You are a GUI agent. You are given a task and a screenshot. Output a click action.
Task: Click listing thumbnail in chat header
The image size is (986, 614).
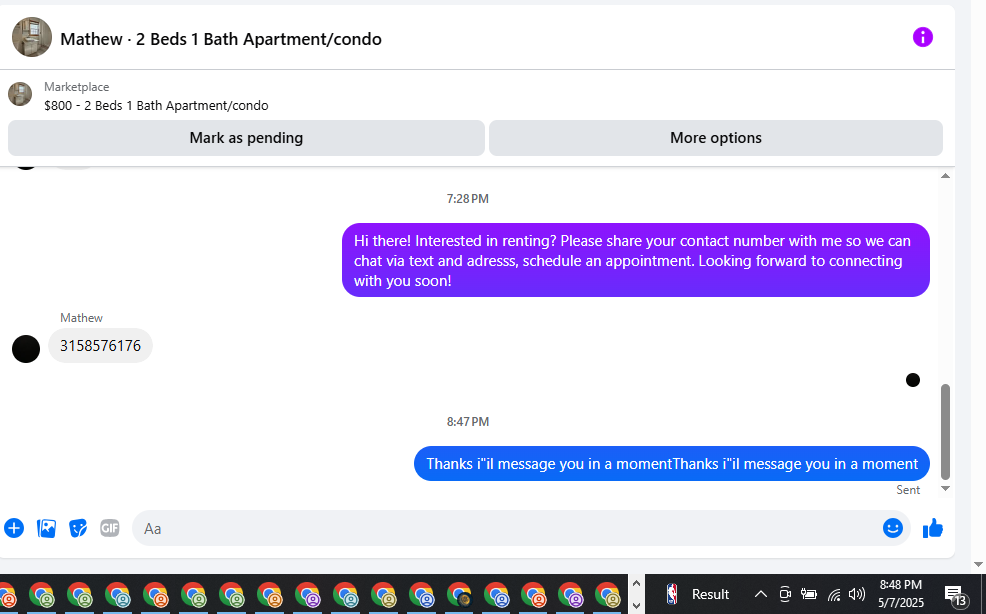32,37
